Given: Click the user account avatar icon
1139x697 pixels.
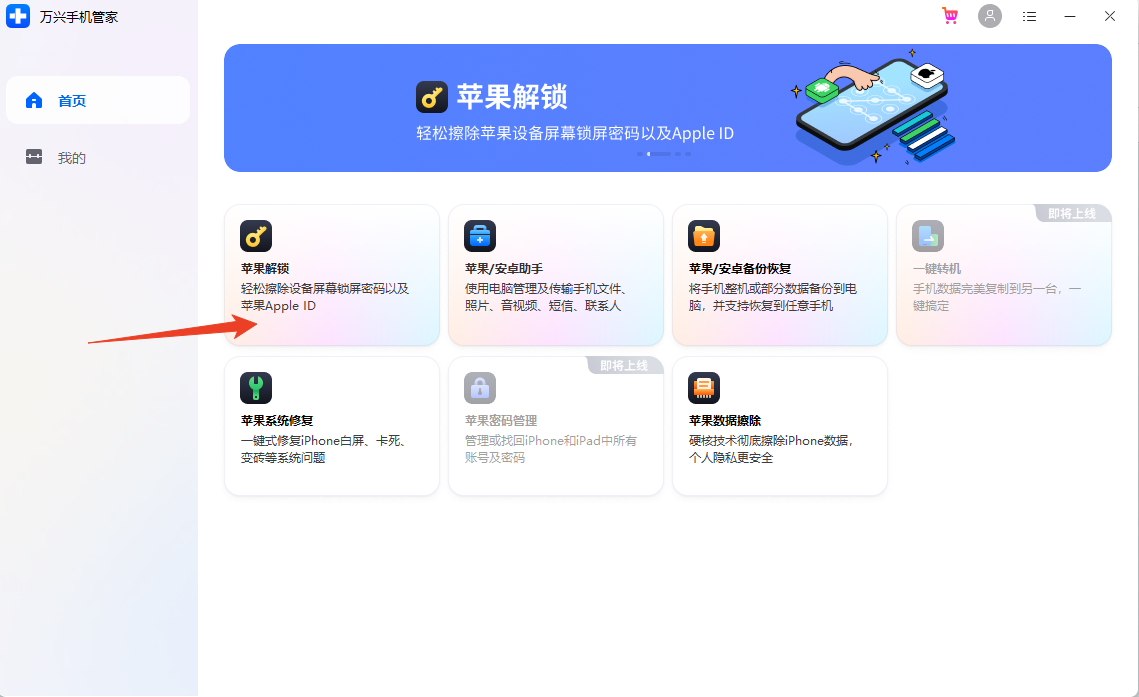Looking at the screenshot, I should [x=990, y=16].
